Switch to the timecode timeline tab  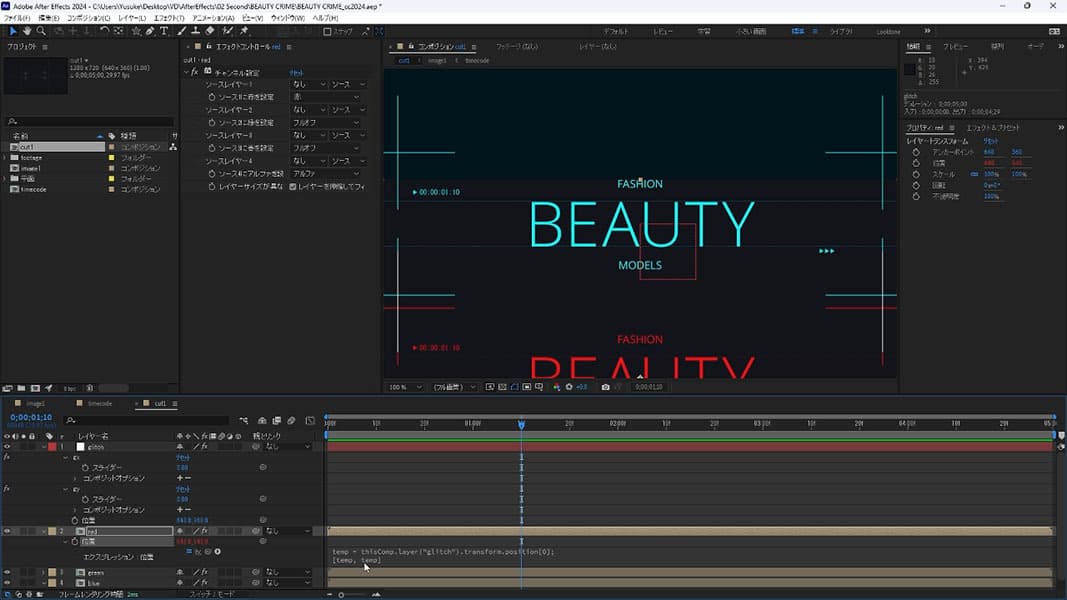[x=99, y=403]
